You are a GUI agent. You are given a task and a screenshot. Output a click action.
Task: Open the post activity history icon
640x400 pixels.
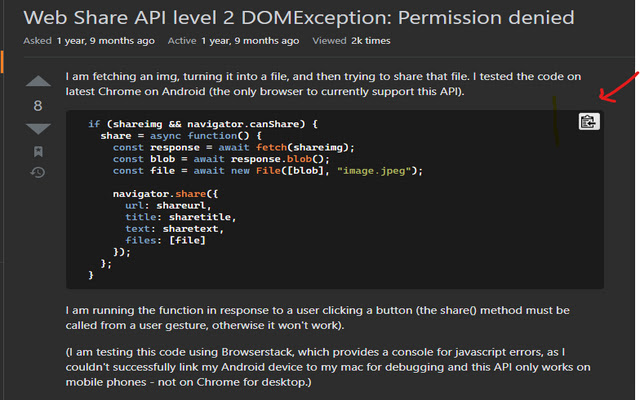coord(38,172)
